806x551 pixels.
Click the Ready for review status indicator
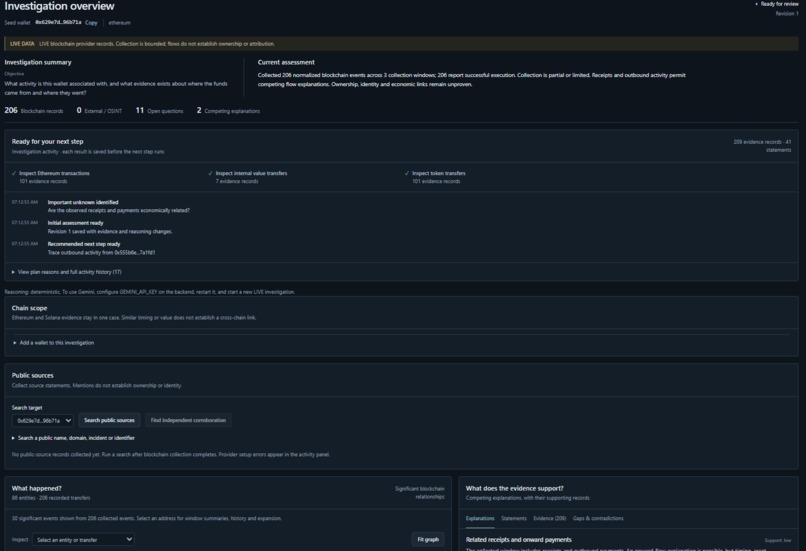[777, 4]
